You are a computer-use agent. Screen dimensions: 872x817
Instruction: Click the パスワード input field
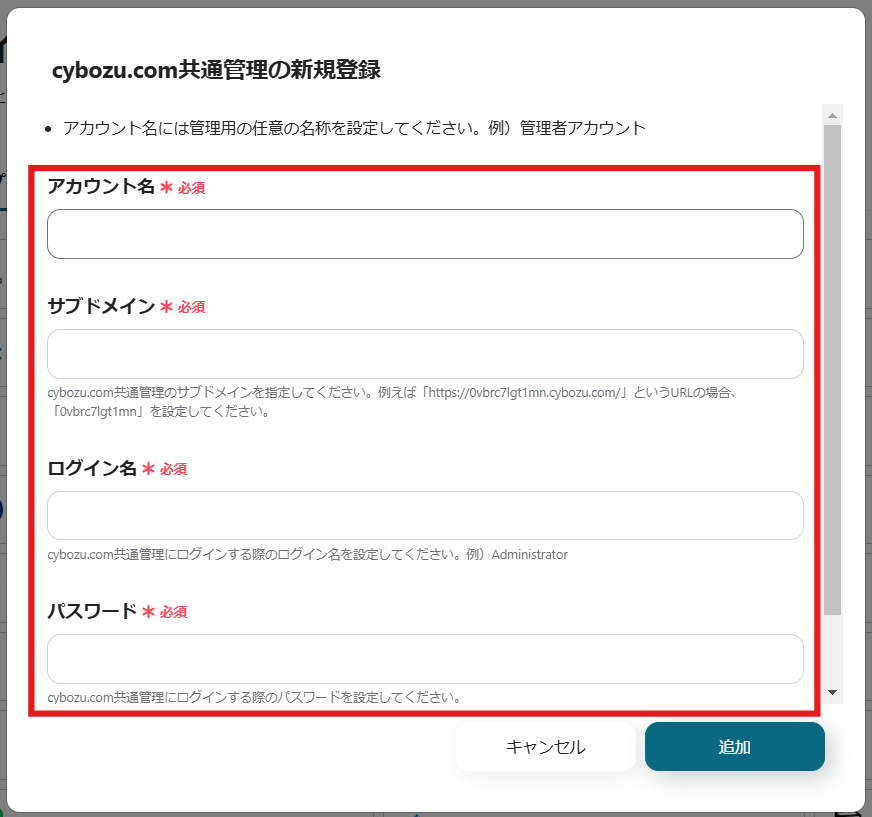[425, 658]
